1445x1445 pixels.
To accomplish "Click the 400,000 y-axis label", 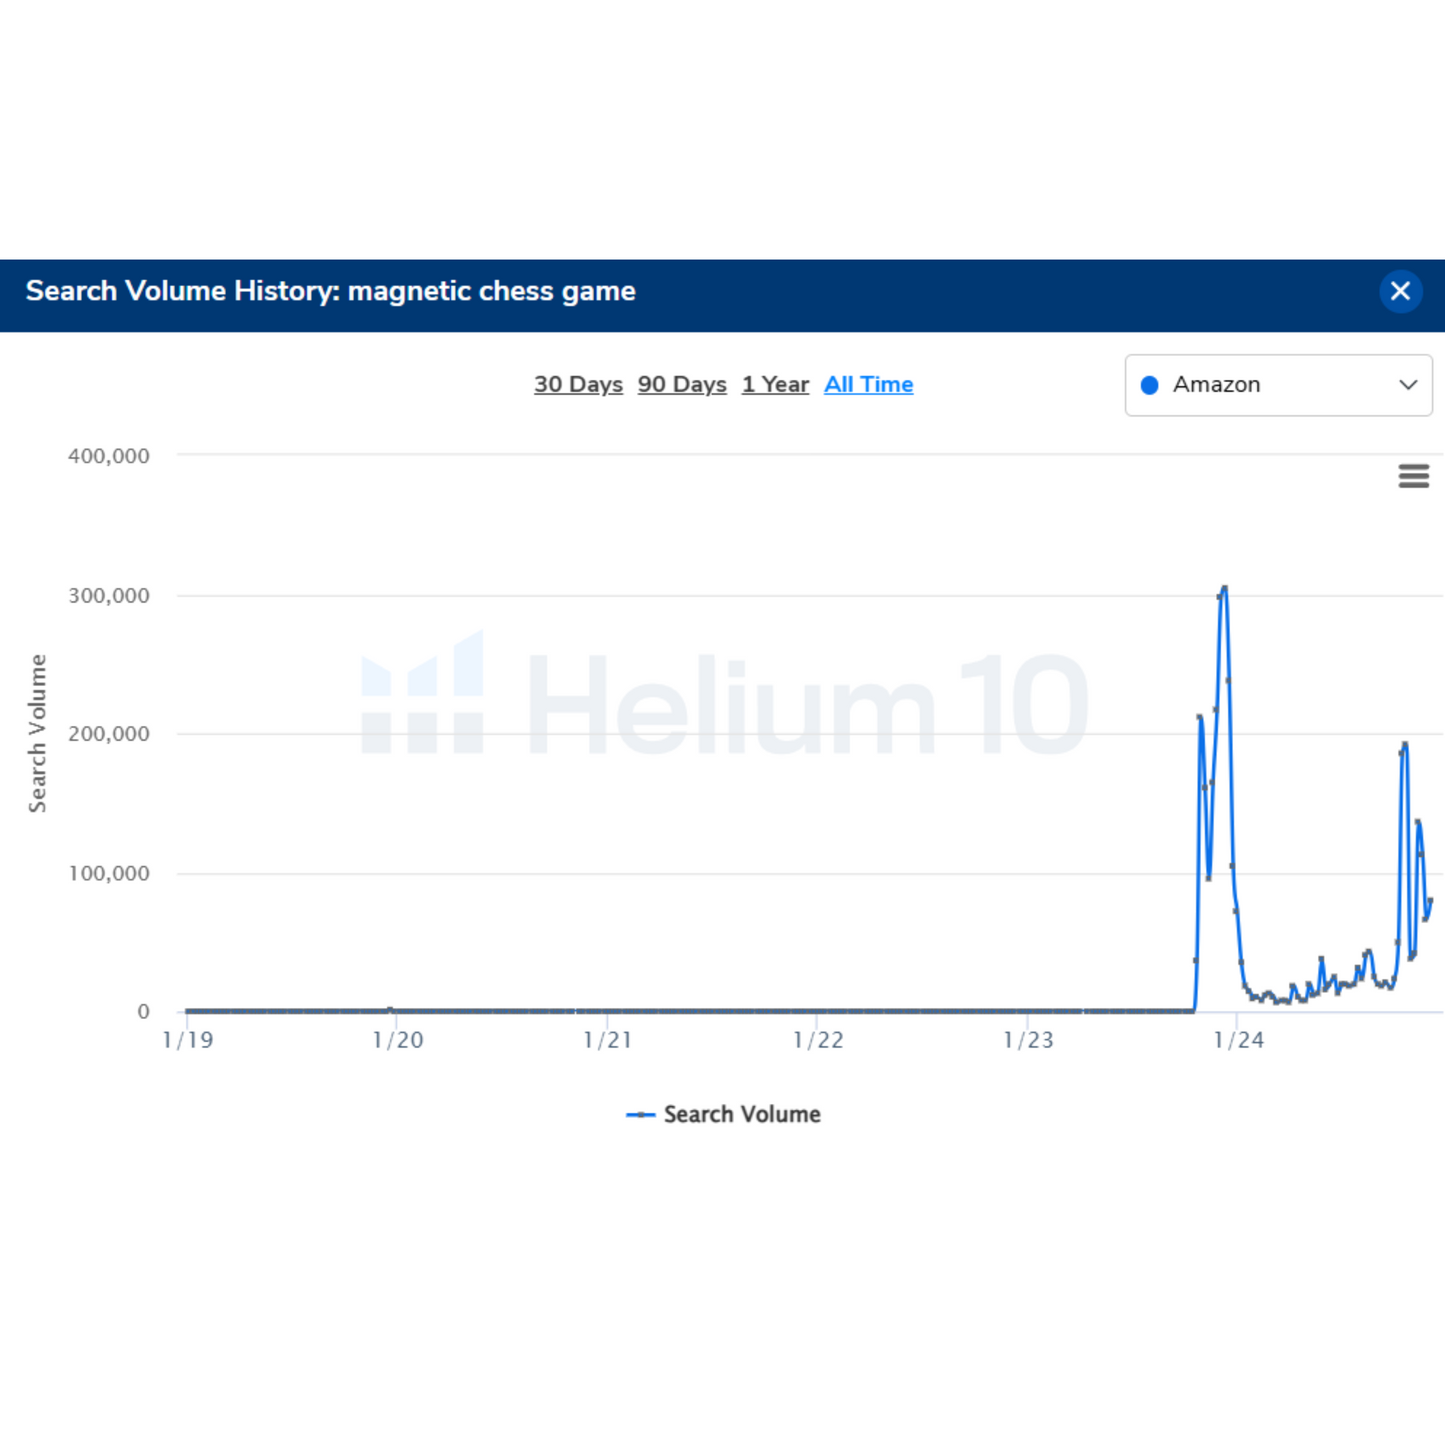I will 109,456.
